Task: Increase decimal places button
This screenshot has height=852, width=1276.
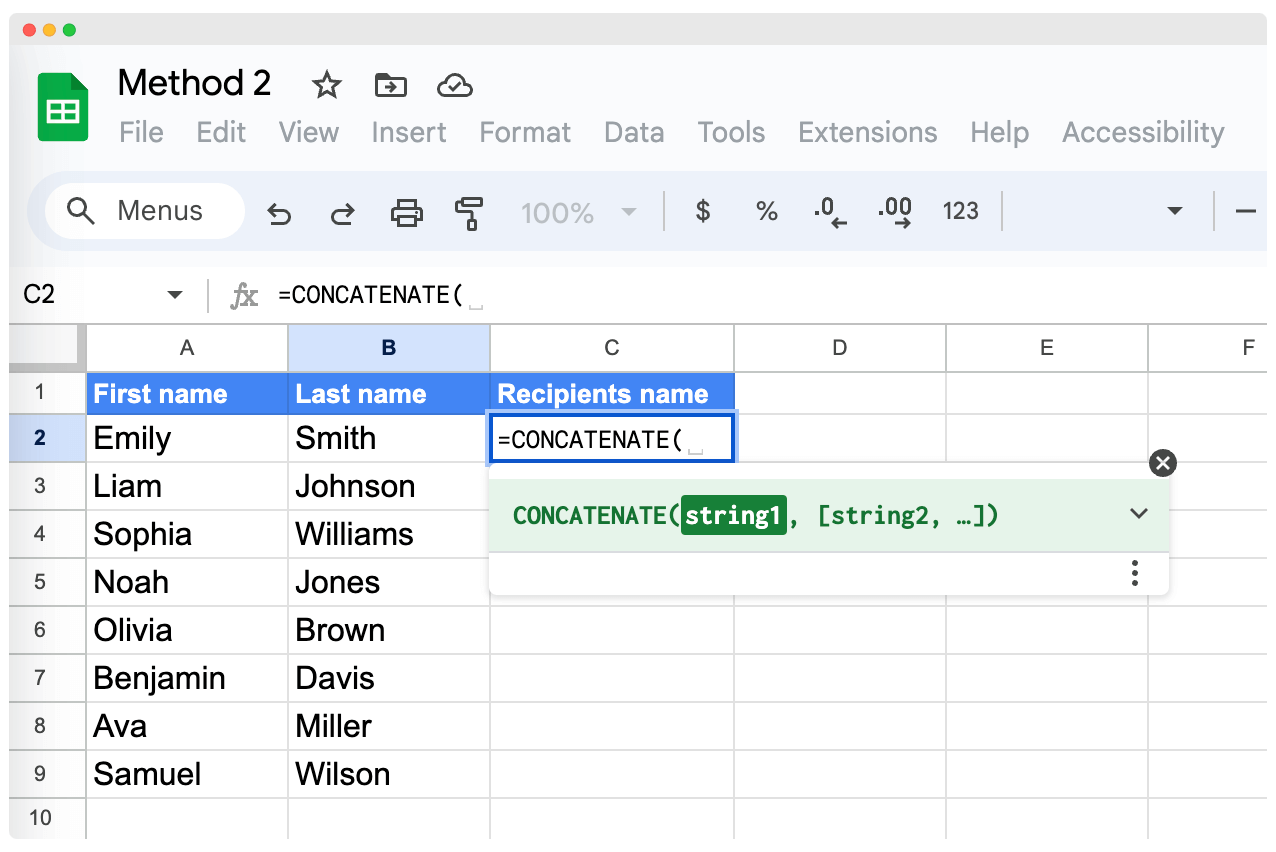Action: [x=894, y=211]
